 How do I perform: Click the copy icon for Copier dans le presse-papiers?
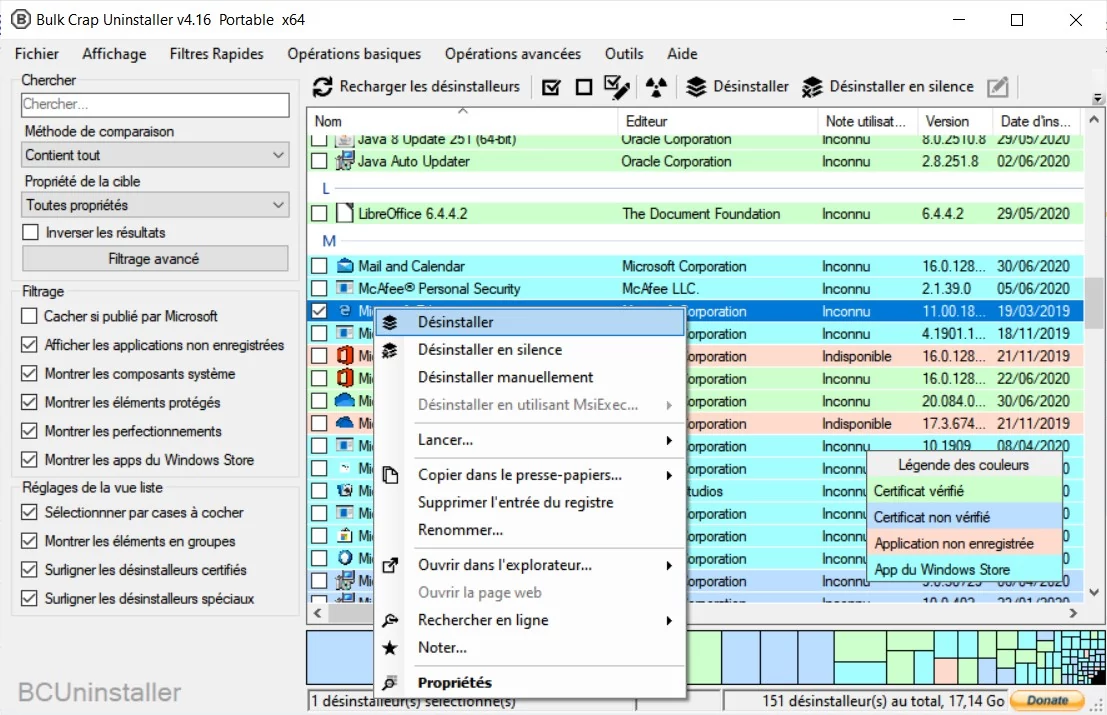[x=390, y=475]
